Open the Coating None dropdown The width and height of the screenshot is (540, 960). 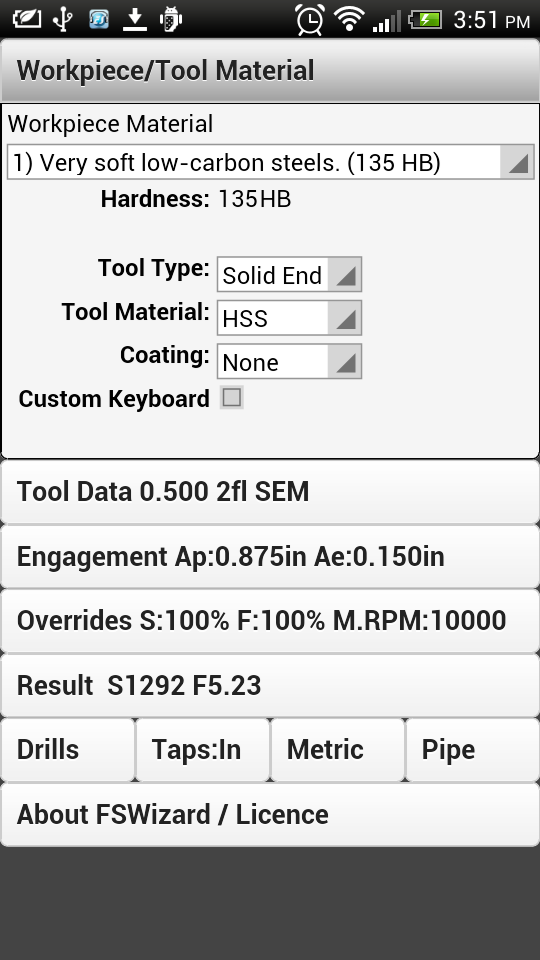click(289, 362)
